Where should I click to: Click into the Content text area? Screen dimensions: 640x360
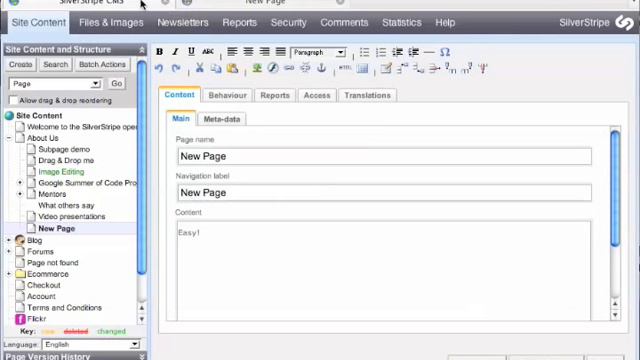[384, 271]
